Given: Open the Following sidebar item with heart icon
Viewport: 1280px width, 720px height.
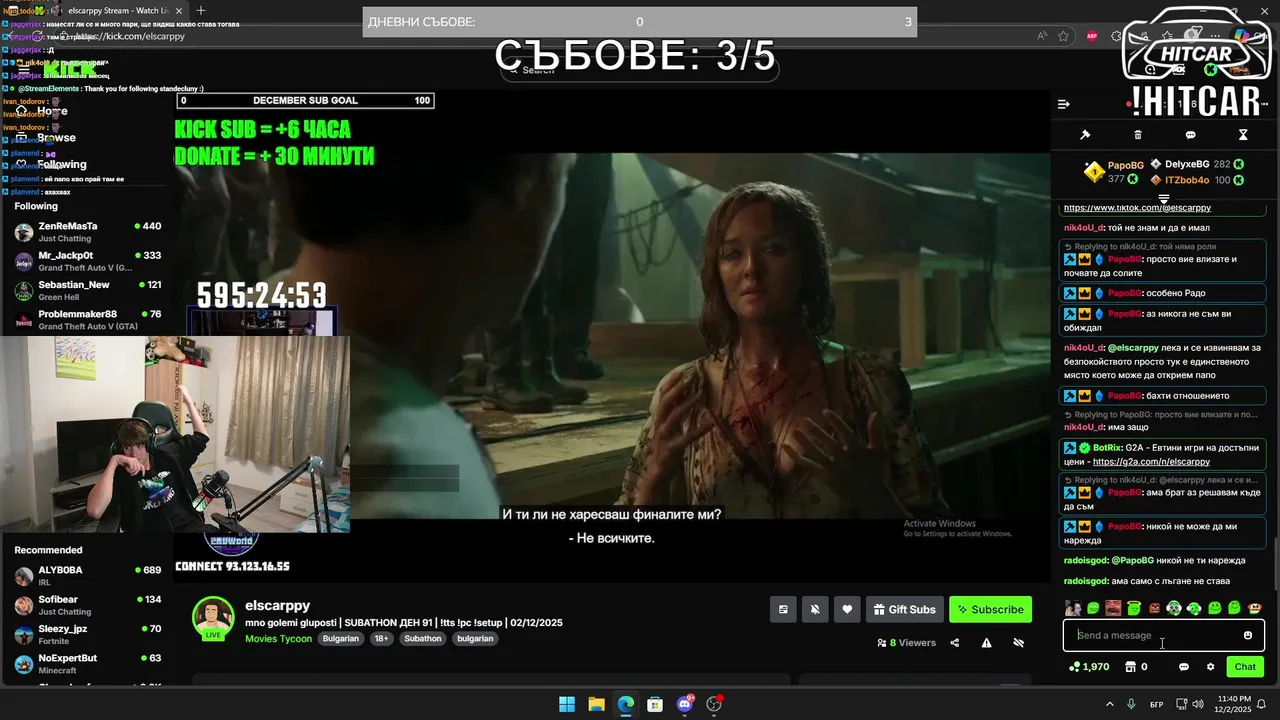Looking at the screenshot, I should [52, 164].
